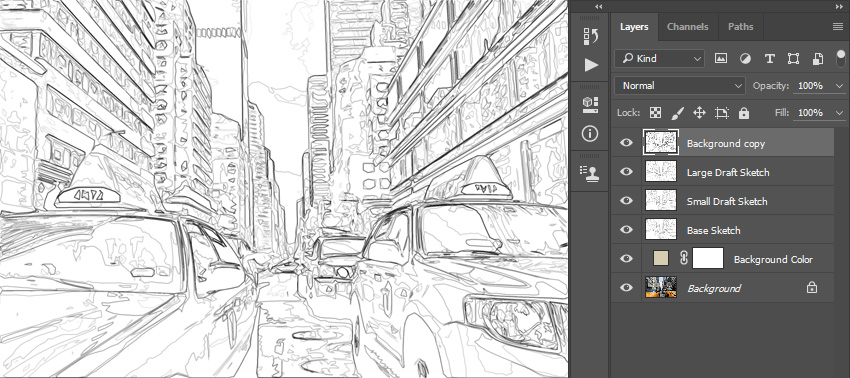Open the Actions panel play icon

pos(591,65)
